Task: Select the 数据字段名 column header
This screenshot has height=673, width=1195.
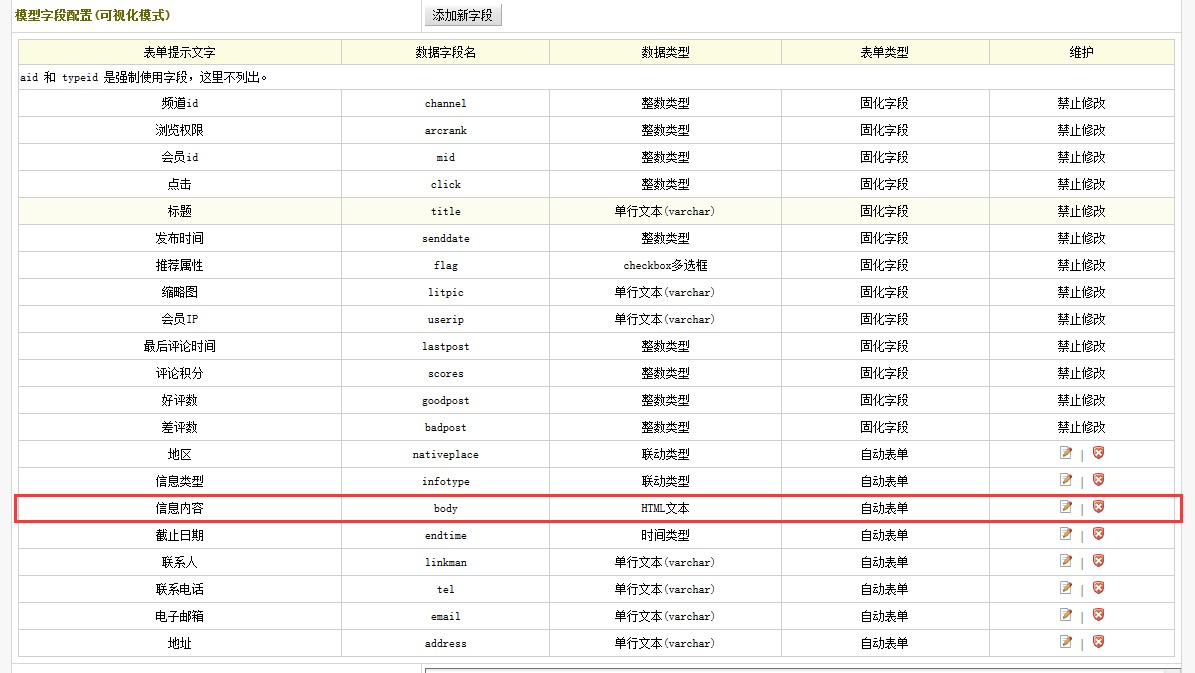Action: click(x=446, y=53)
